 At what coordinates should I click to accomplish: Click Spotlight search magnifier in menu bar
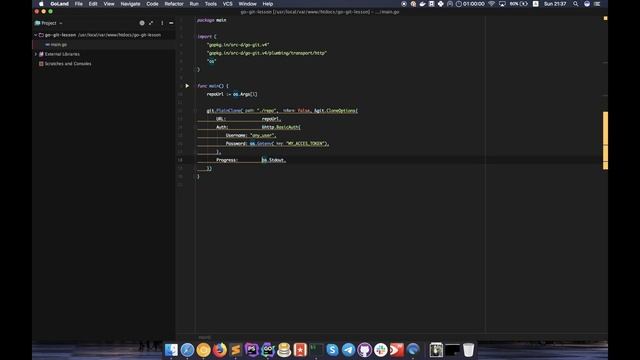[x=576, y=4]
